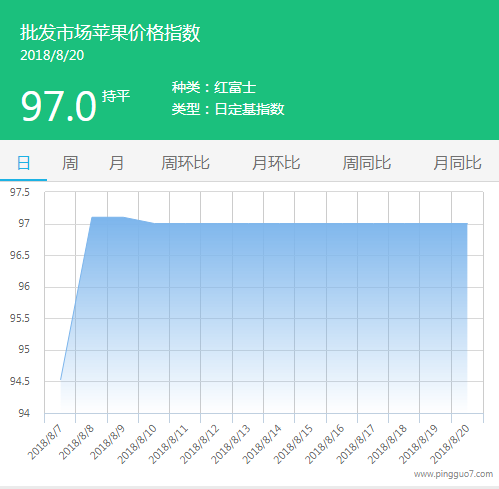This screenshot has height=489, width=499.
Task: Click the 2018/8/20 x-axis label
Action: click(450, 445)
